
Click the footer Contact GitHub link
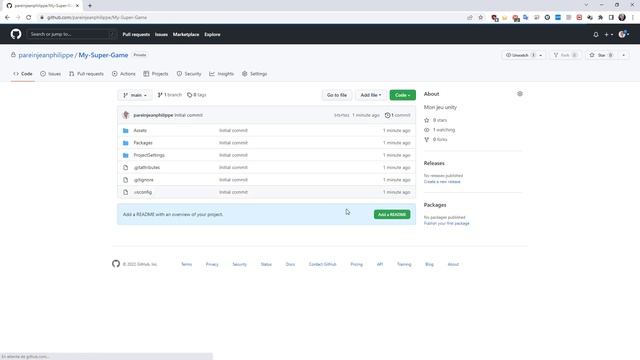[x=322, y=264]
